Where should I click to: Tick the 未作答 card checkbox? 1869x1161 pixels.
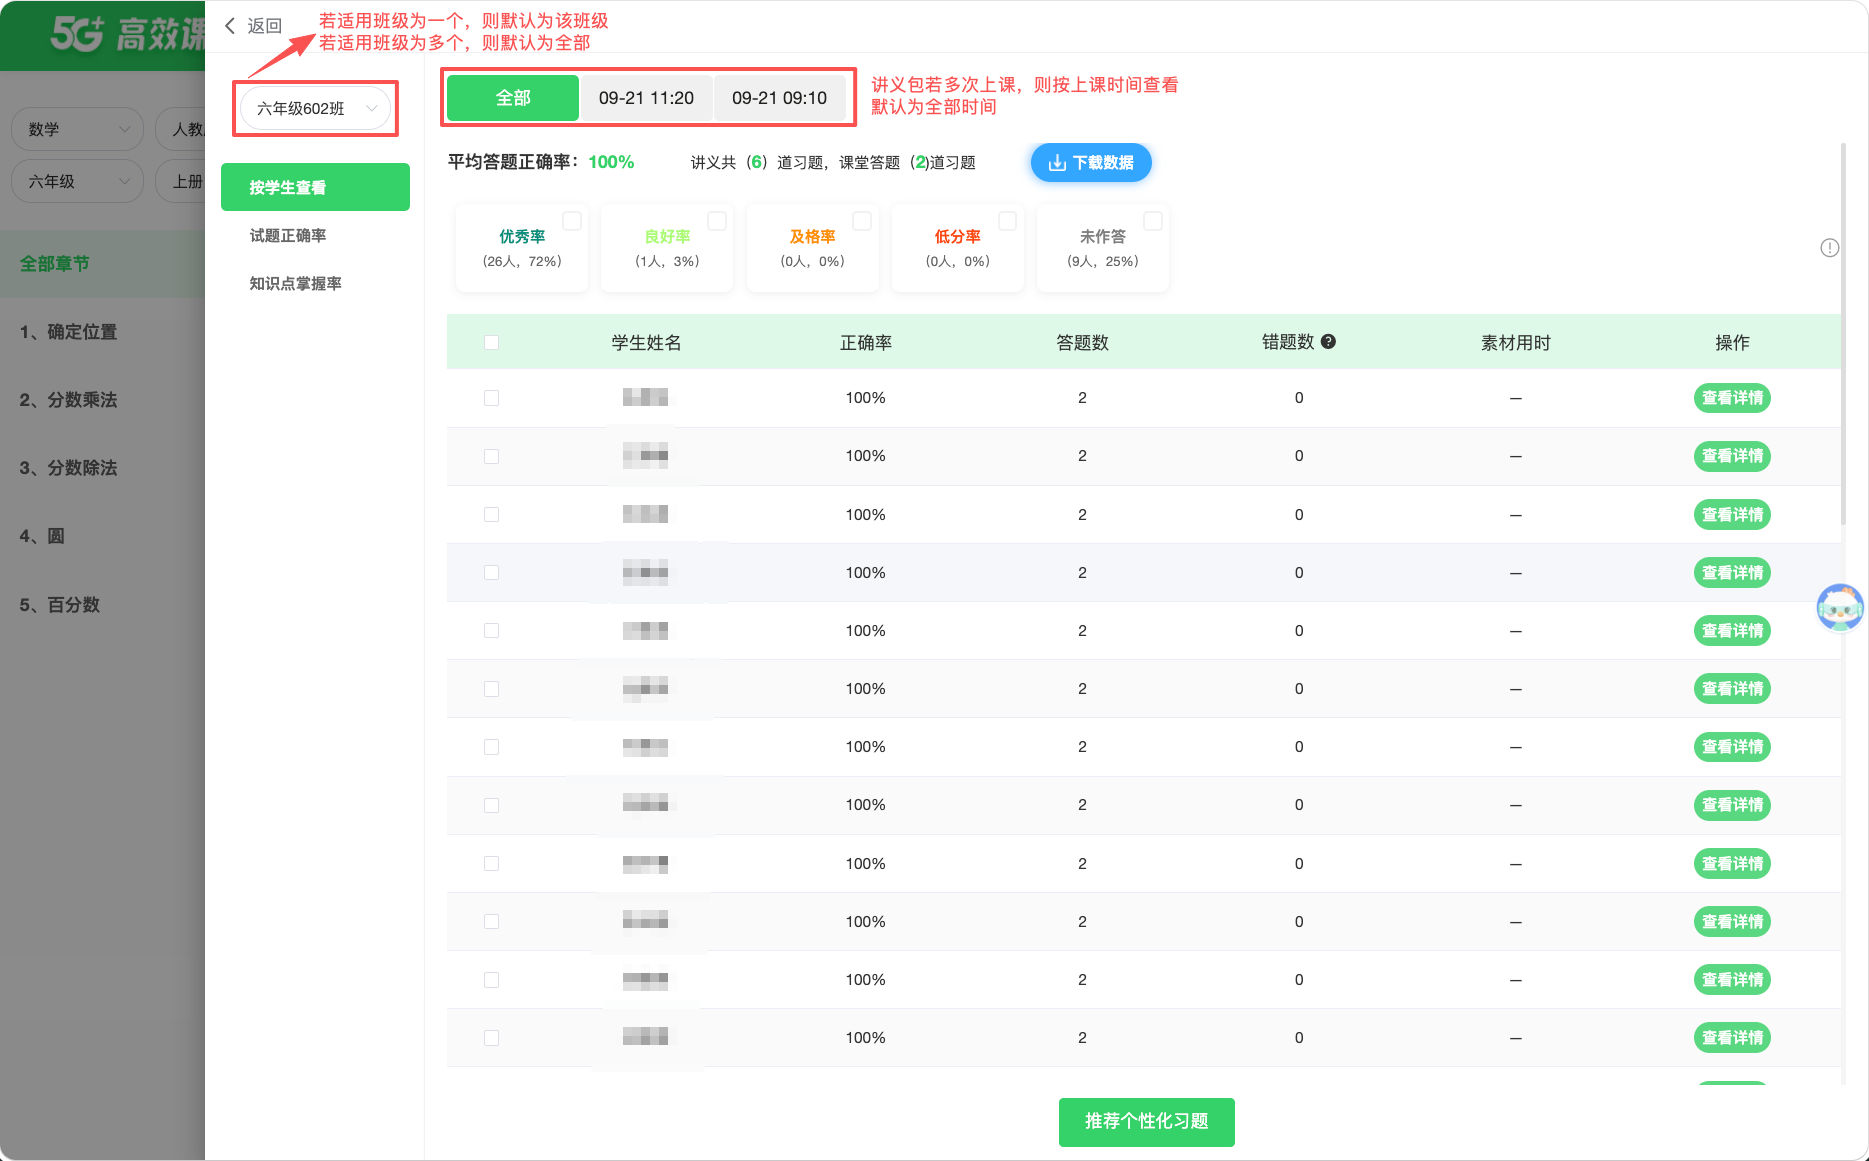tap(1153, 221)
